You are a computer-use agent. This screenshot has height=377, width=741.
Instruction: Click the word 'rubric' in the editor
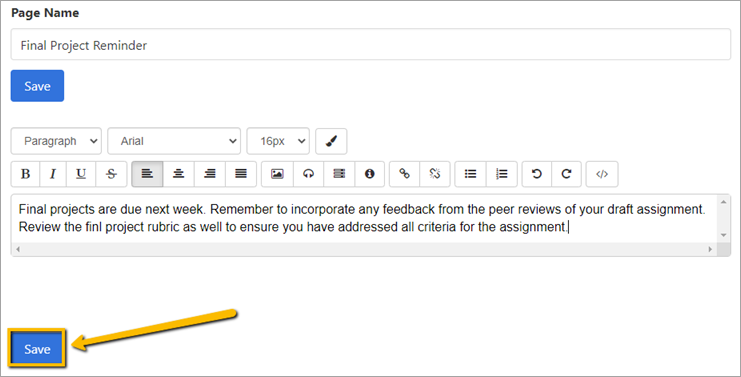click(163, 227)
